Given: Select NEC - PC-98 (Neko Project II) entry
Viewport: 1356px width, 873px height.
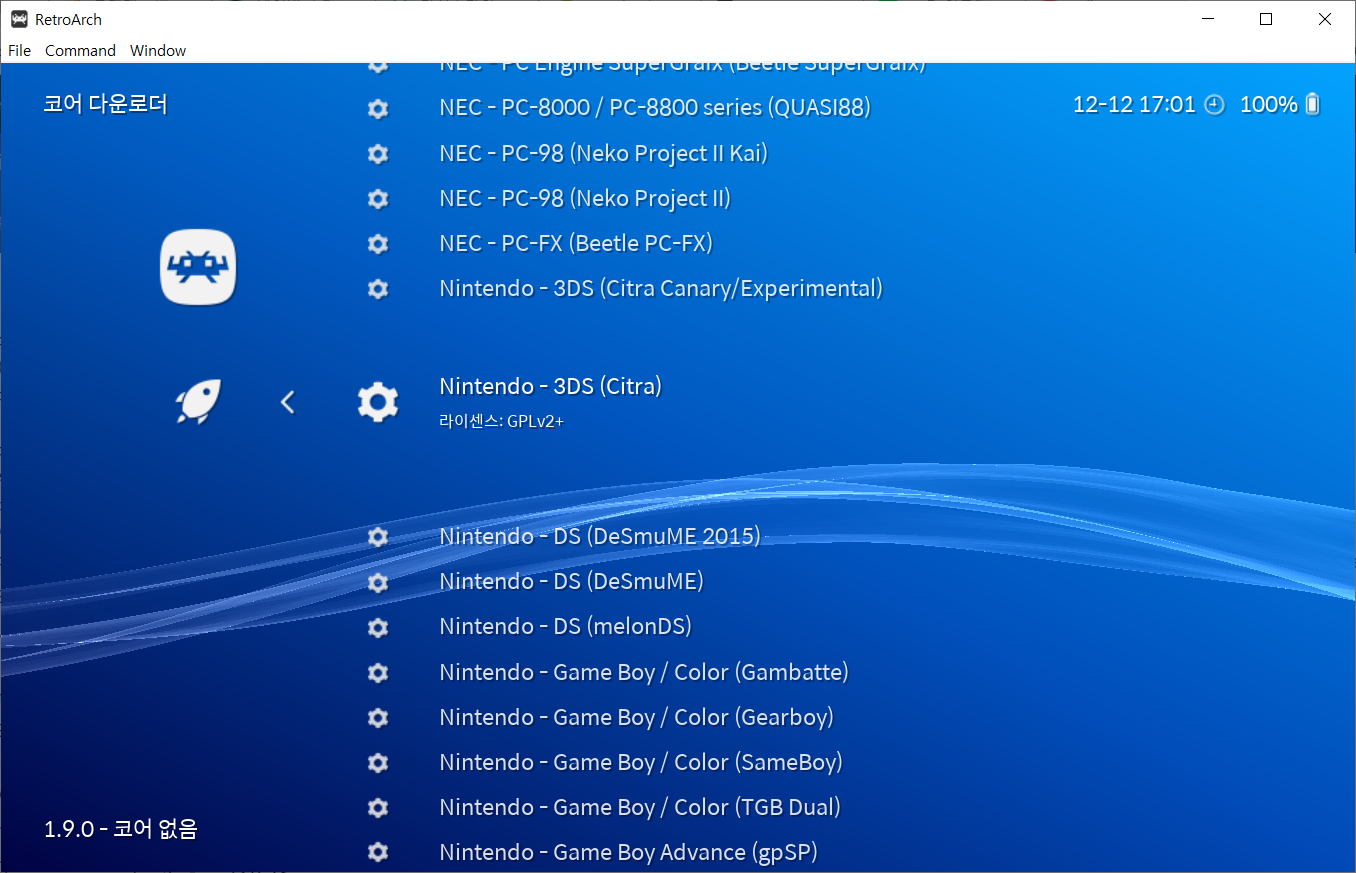Looking at the screenshot, I should click(x=585, y=198).
